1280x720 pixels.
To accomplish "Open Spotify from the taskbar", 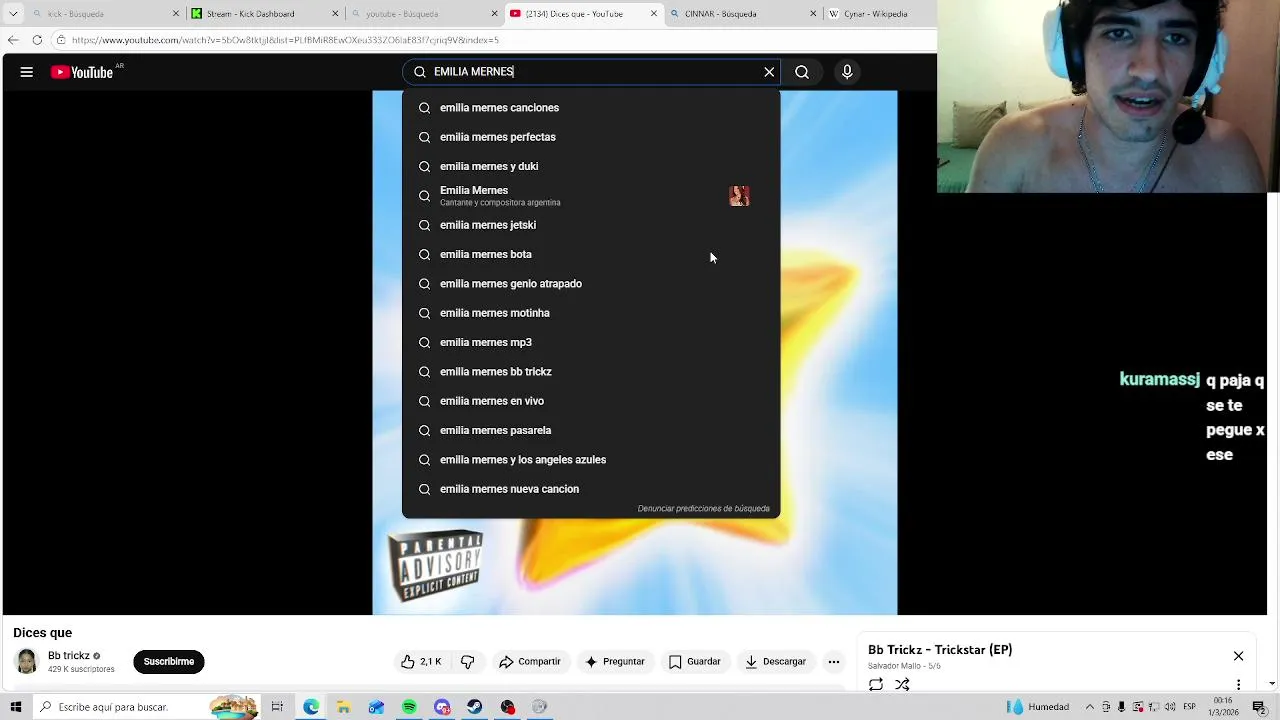I will (x=409, y=707).
